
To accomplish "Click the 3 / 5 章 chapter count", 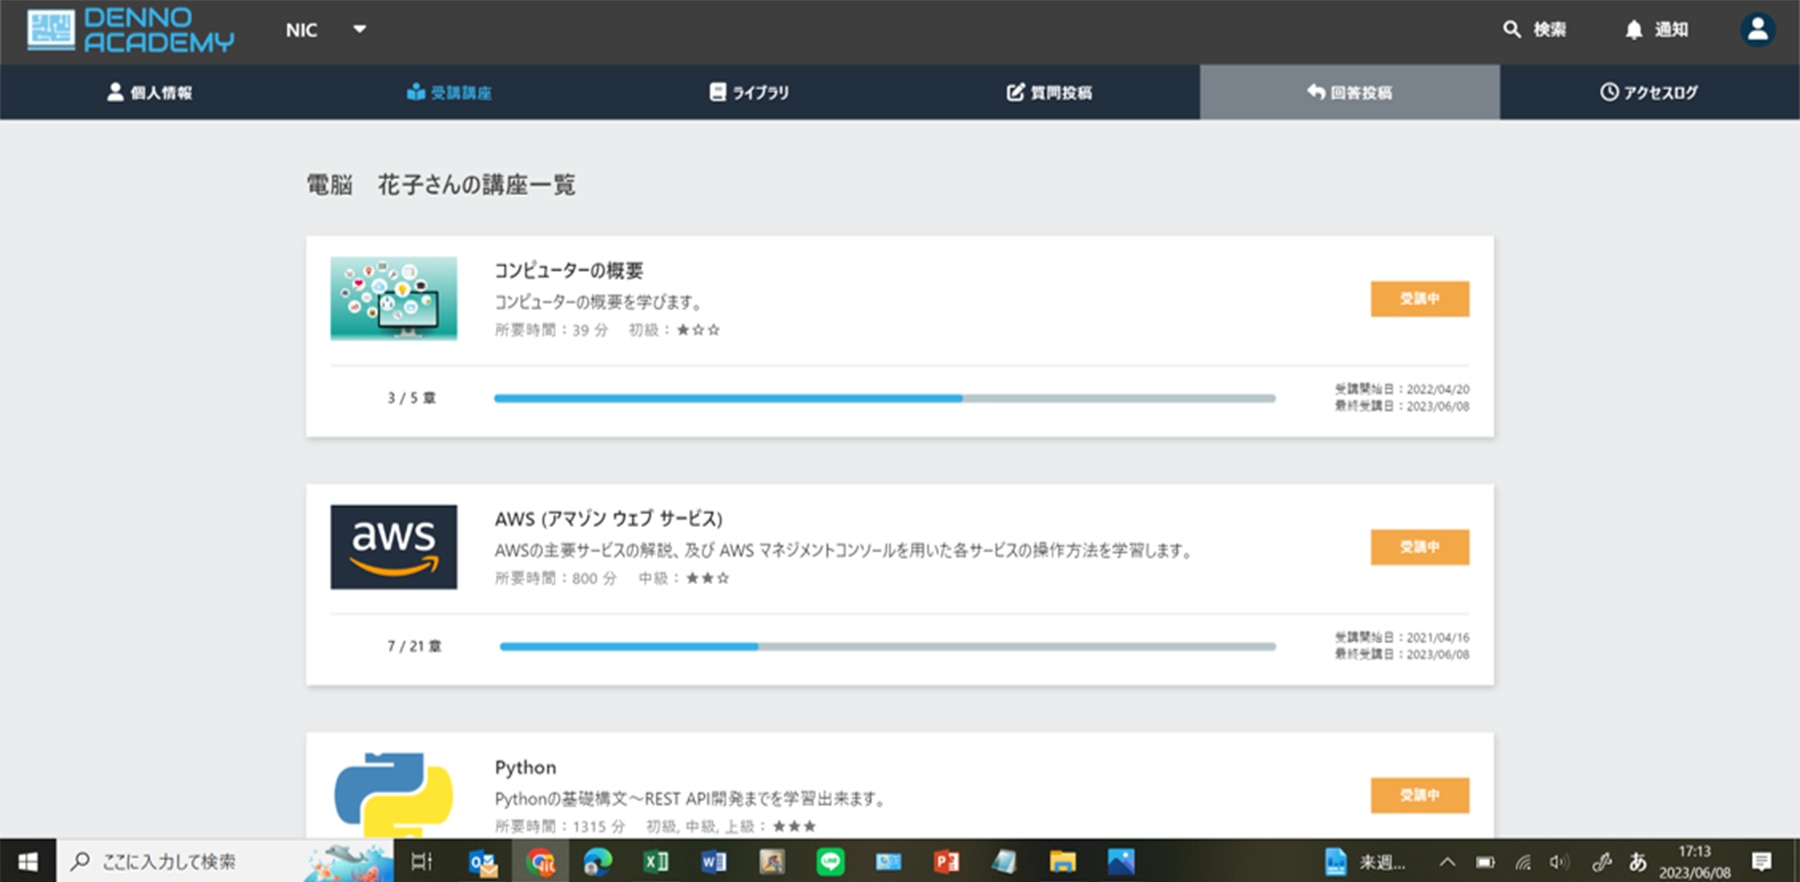I will coord(412,398).
